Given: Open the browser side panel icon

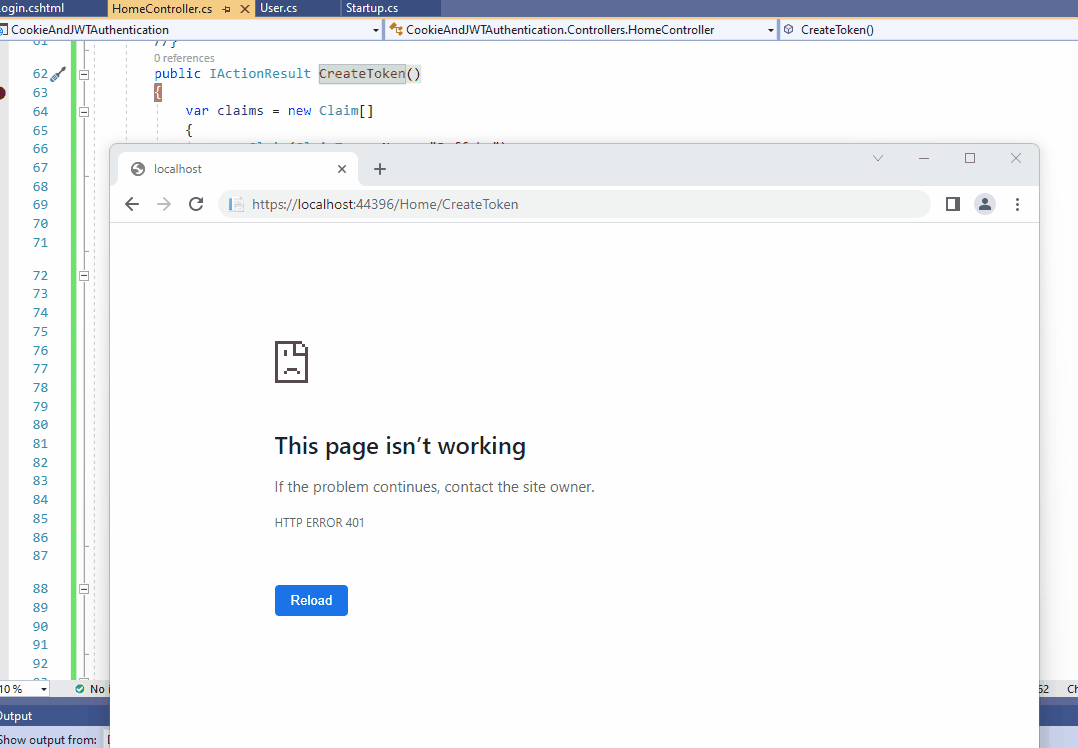Looking at the screenshot, I should 953,204.
